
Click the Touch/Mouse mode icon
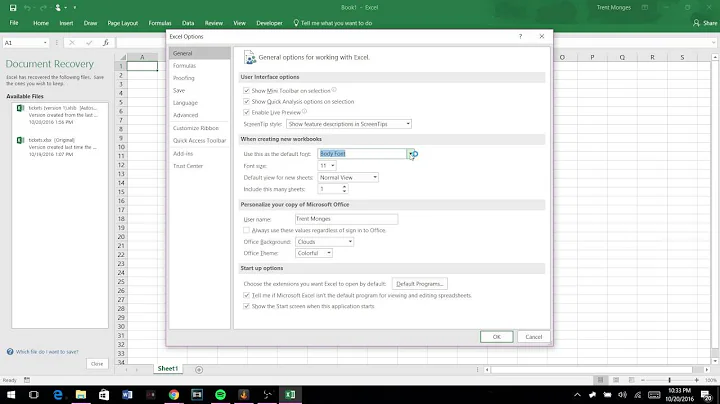(58, 7)
